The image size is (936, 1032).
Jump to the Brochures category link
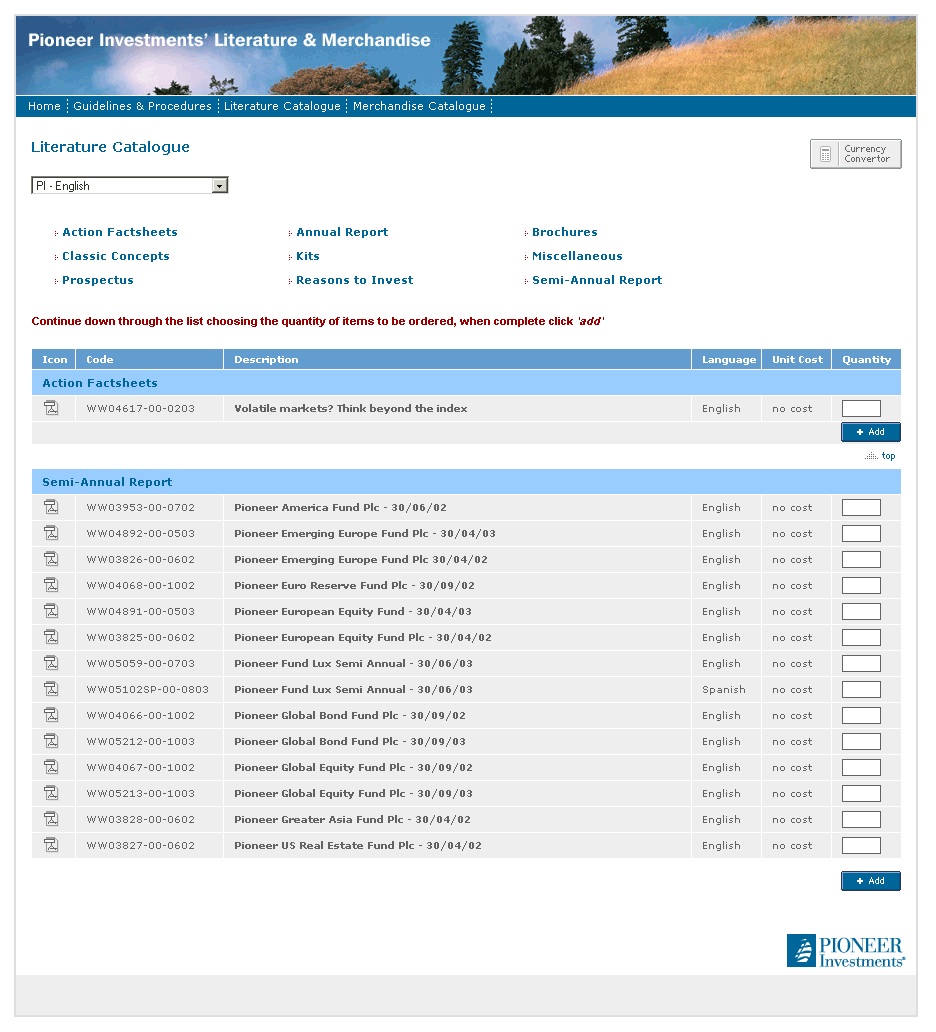click(x=564, y=232)
